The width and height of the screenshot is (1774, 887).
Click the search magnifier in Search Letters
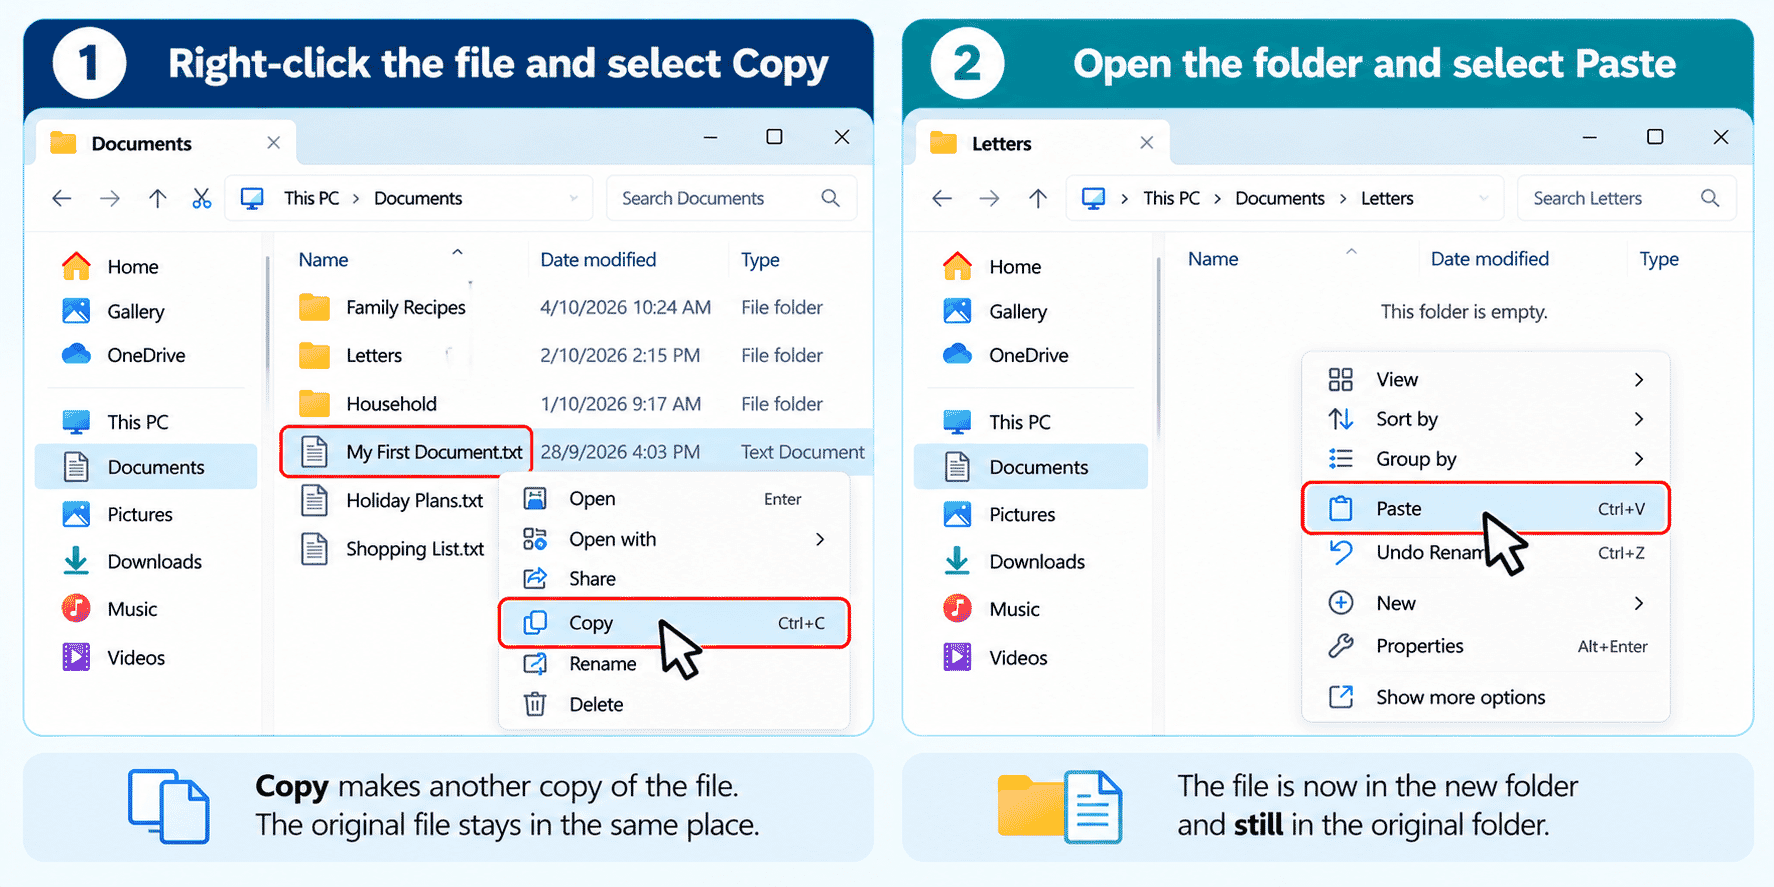[x=1710, y=198]
